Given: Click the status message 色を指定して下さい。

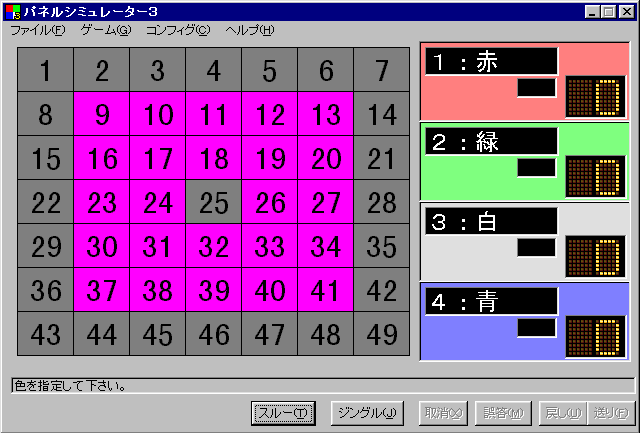Looking at the screenshot, I should pyautogui.click(x=70, y=385).
